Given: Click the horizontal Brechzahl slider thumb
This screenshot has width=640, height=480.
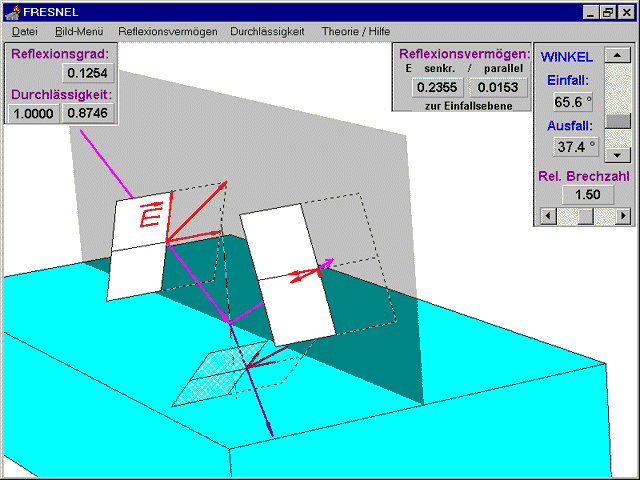Looking at the screenshot, I should 585,216.
